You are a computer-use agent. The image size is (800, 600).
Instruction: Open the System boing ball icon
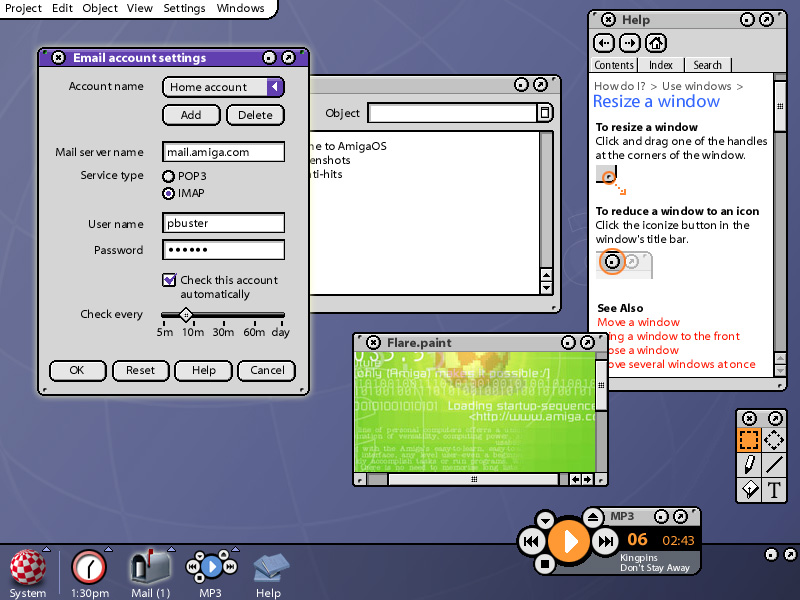tap(27, 568)
